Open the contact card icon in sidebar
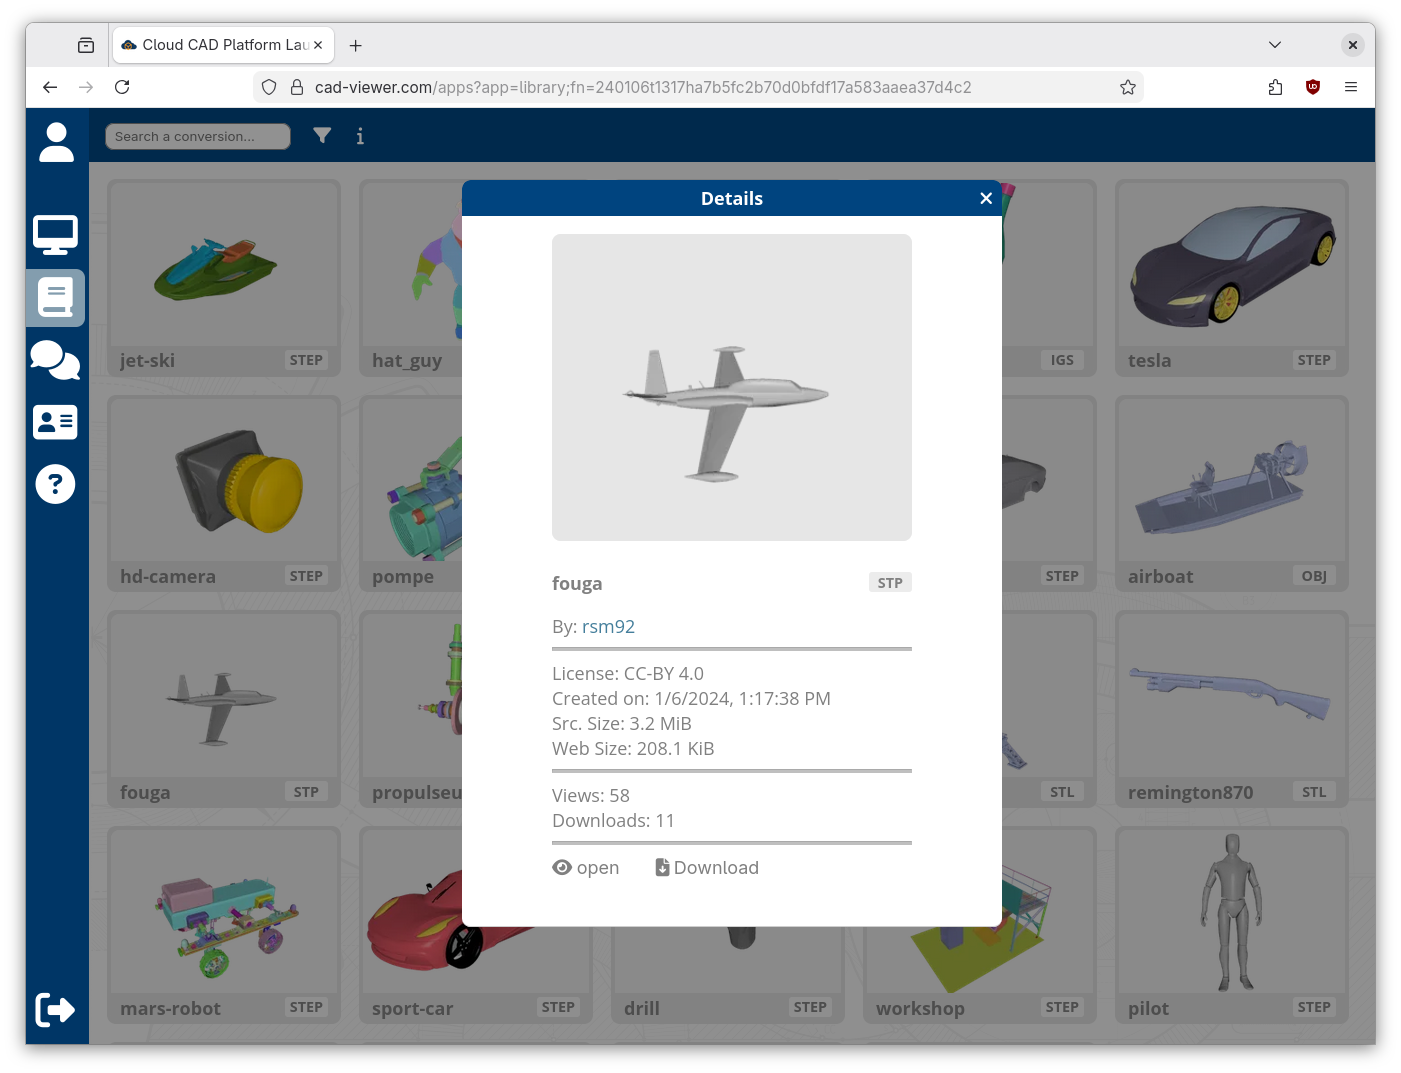Viewport: 1401px width, 1073px height. pos(56,422)
